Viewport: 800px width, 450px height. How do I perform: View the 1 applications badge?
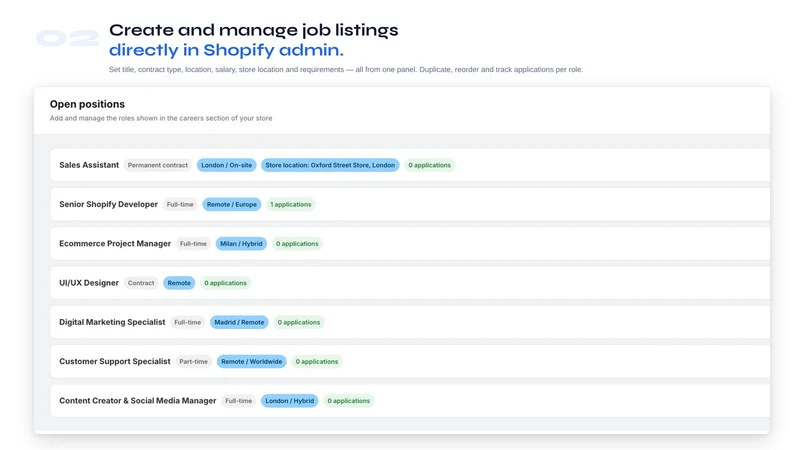291,205
